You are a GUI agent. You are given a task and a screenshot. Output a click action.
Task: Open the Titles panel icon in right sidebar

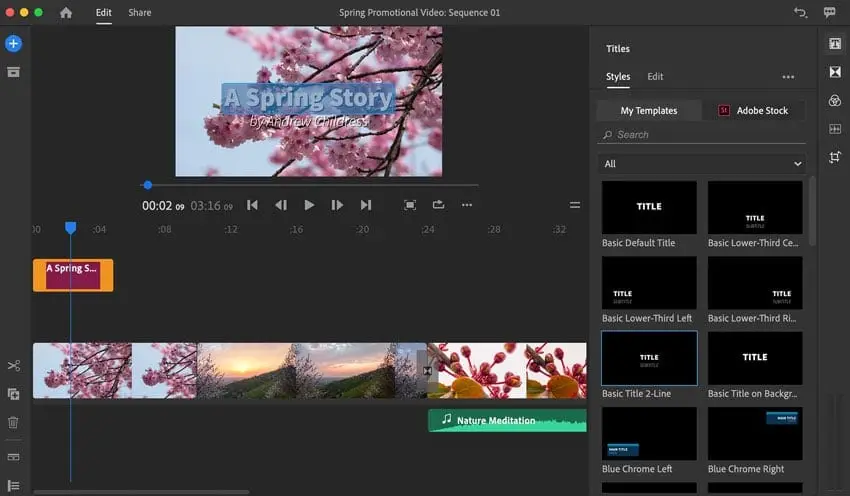pos(835,43)
